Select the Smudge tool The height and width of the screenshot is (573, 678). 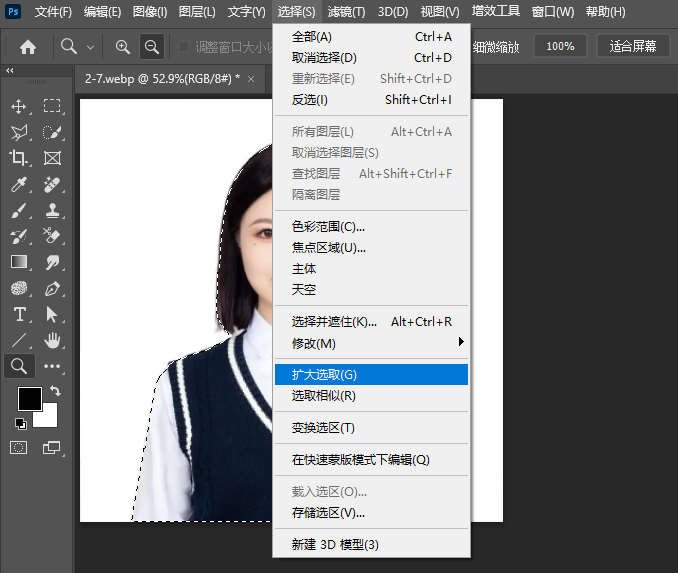tap(52, 262)
